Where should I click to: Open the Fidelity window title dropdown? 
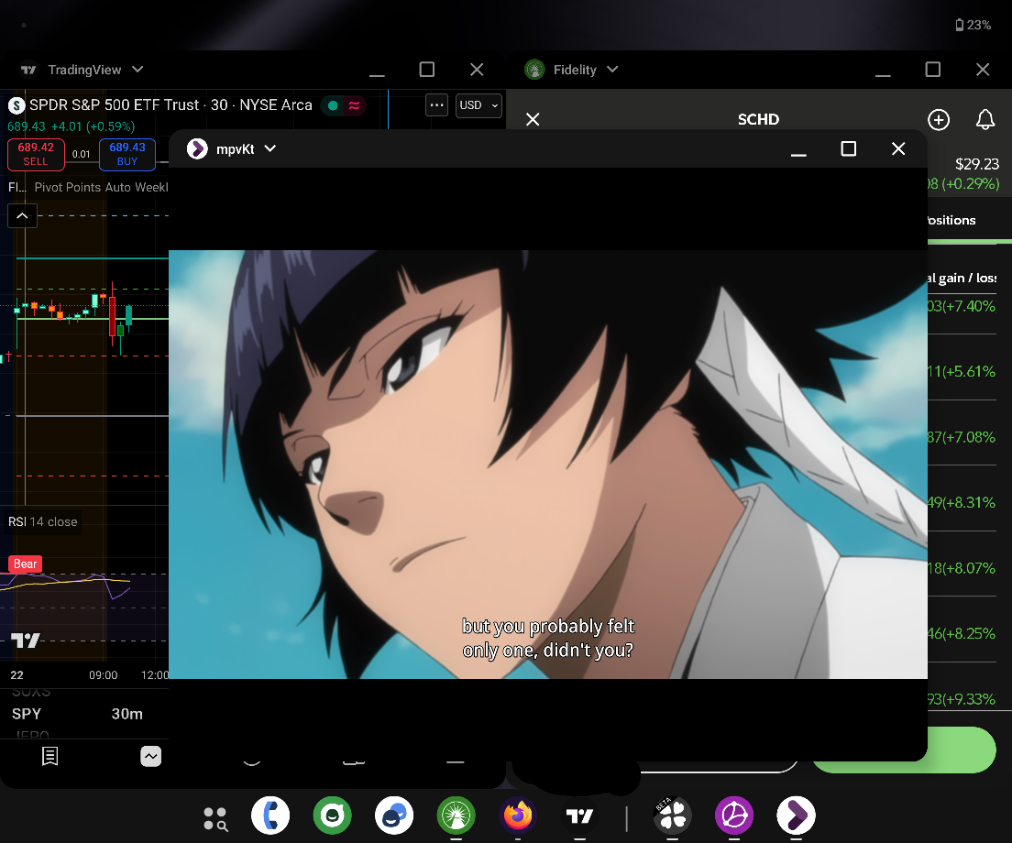coord(612,69)
